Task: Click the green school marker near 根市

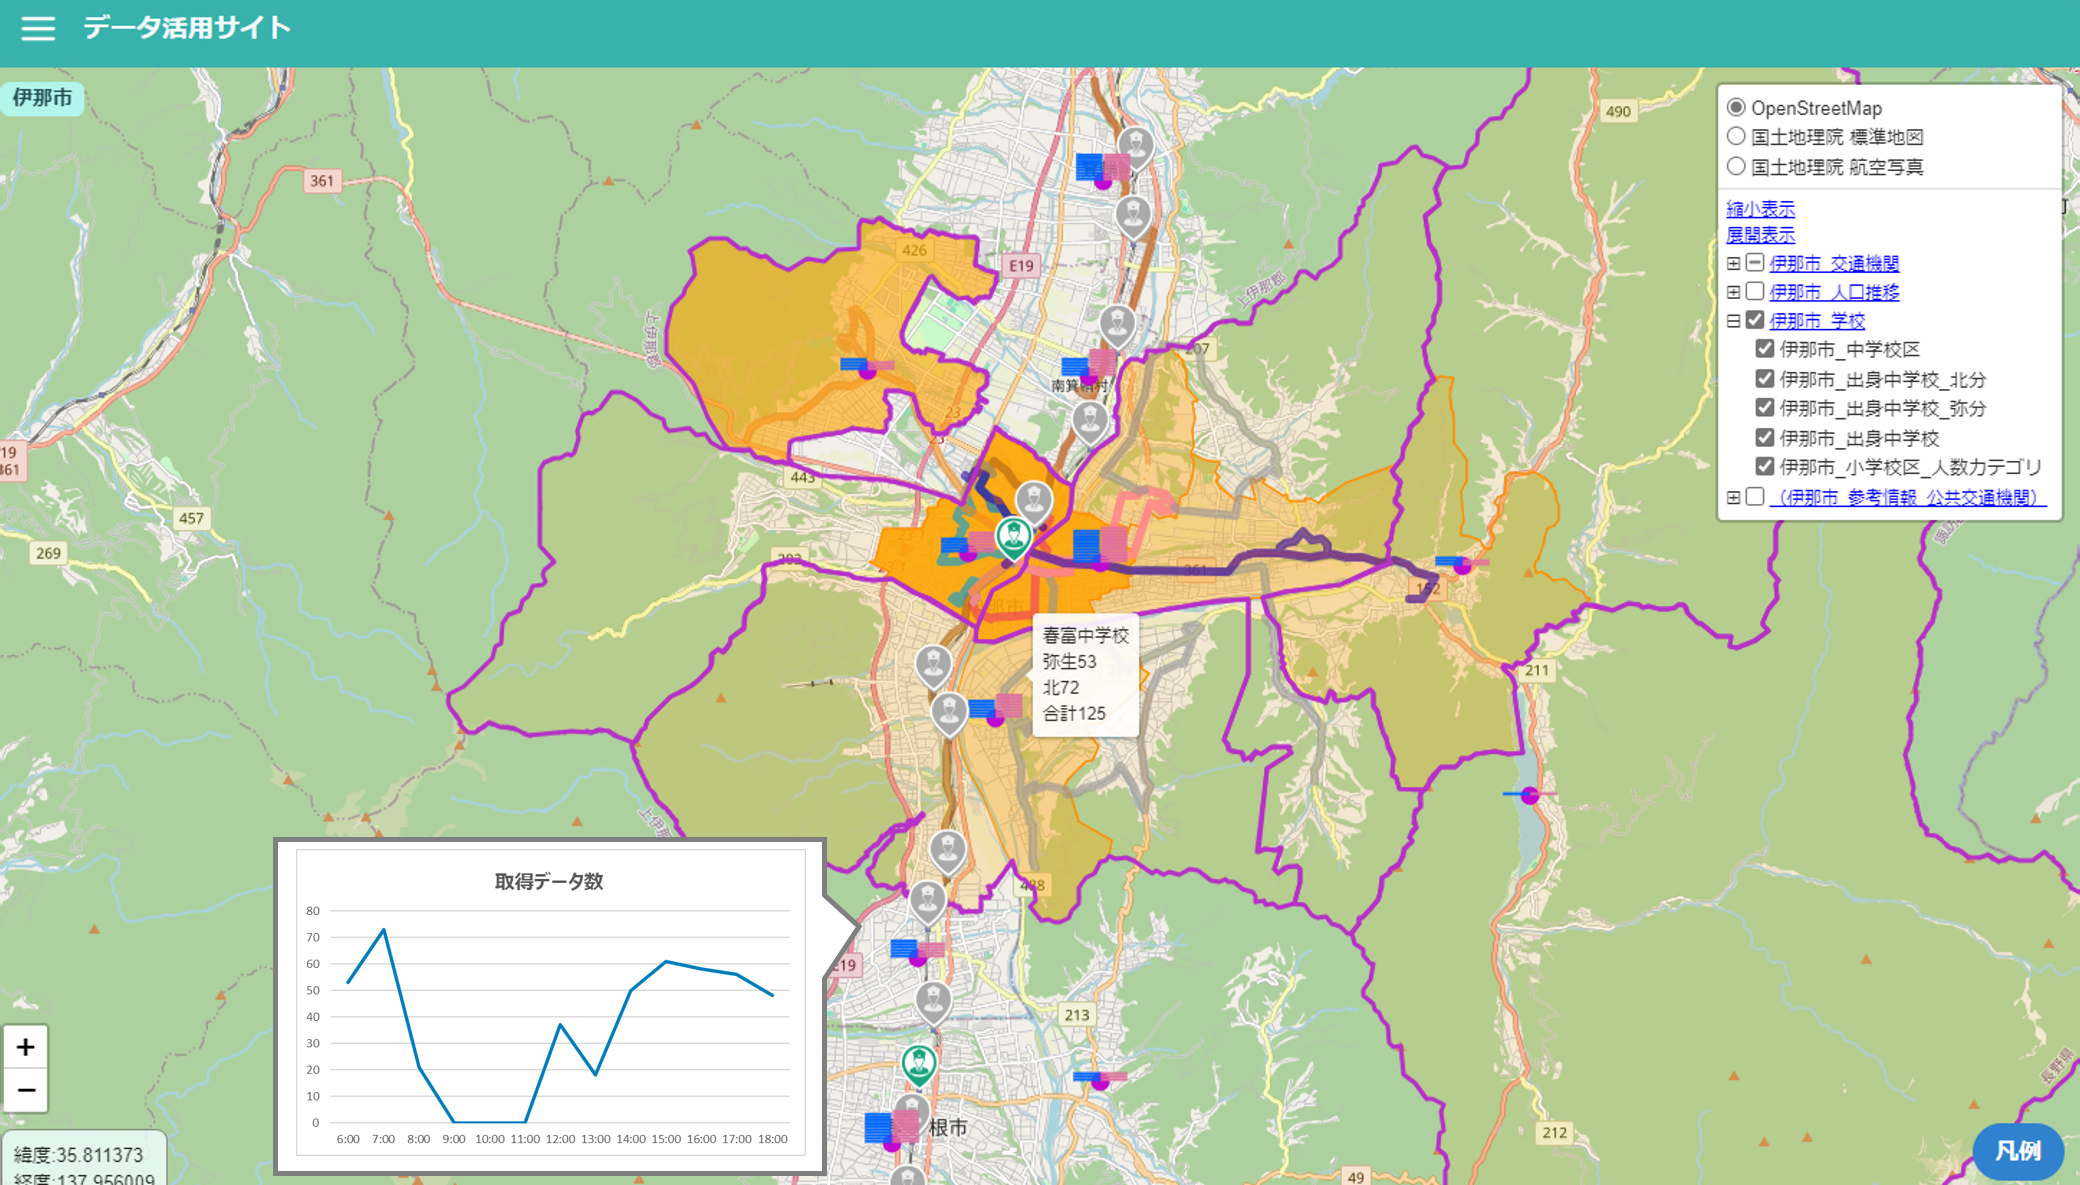Action: pyautogui.click(x=918, y=1064)
